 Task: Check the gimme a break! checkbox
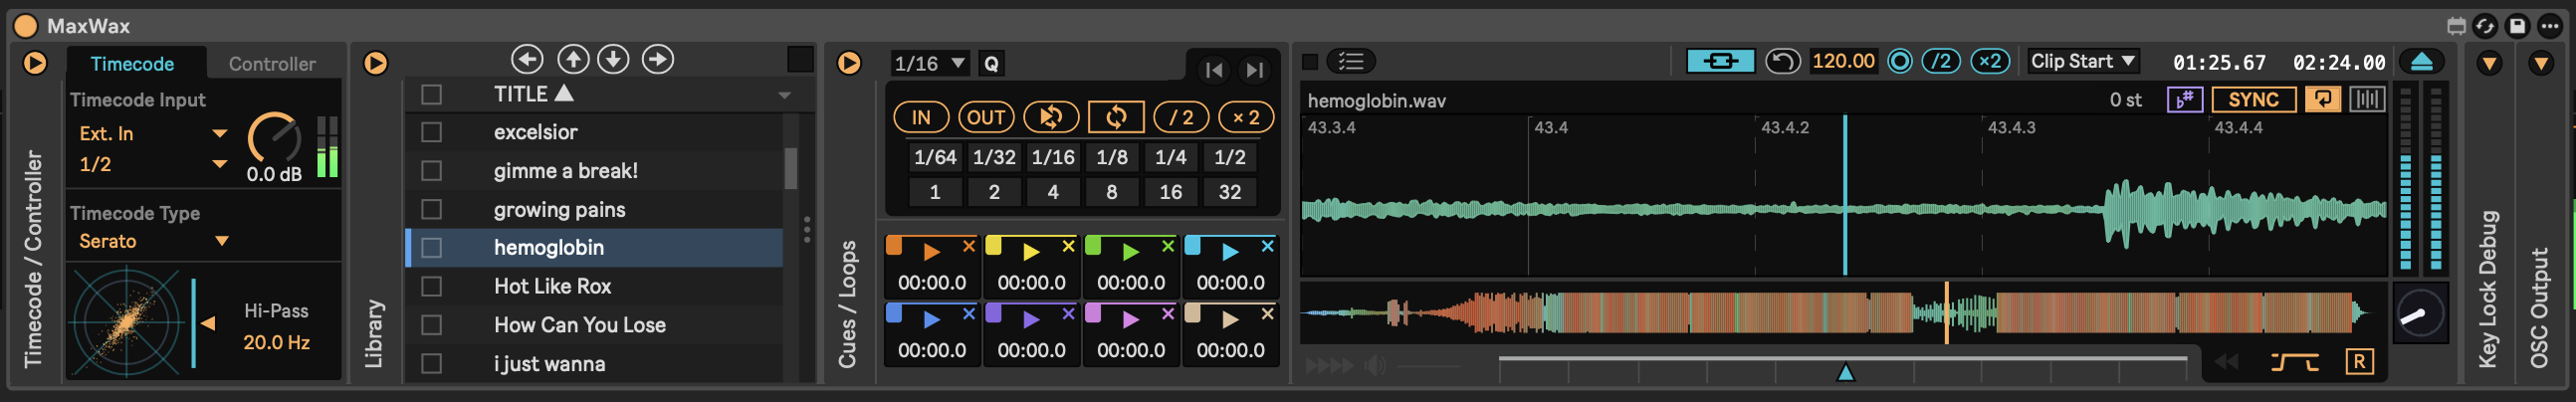(431, 171)
